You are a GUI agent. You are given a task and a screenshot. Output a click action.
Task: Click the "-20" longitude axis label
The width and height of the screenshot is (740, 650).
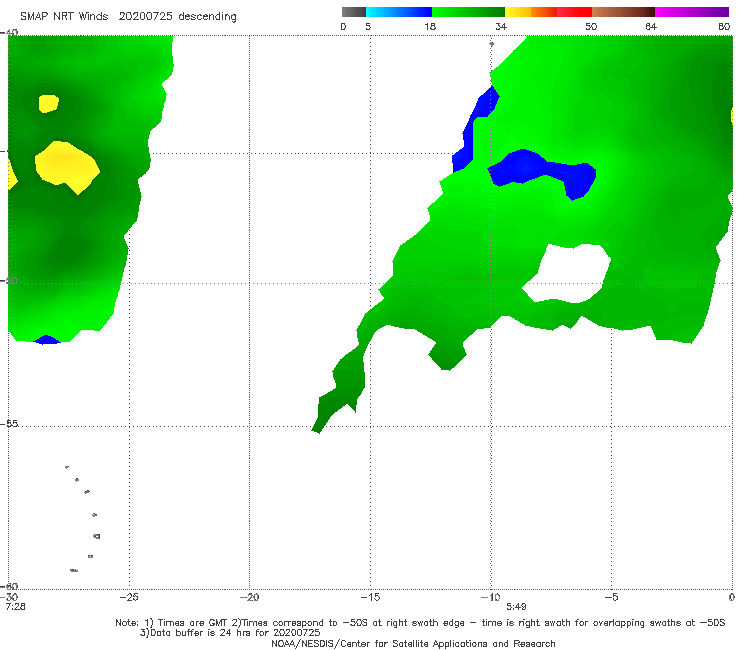tap(249, 597)
